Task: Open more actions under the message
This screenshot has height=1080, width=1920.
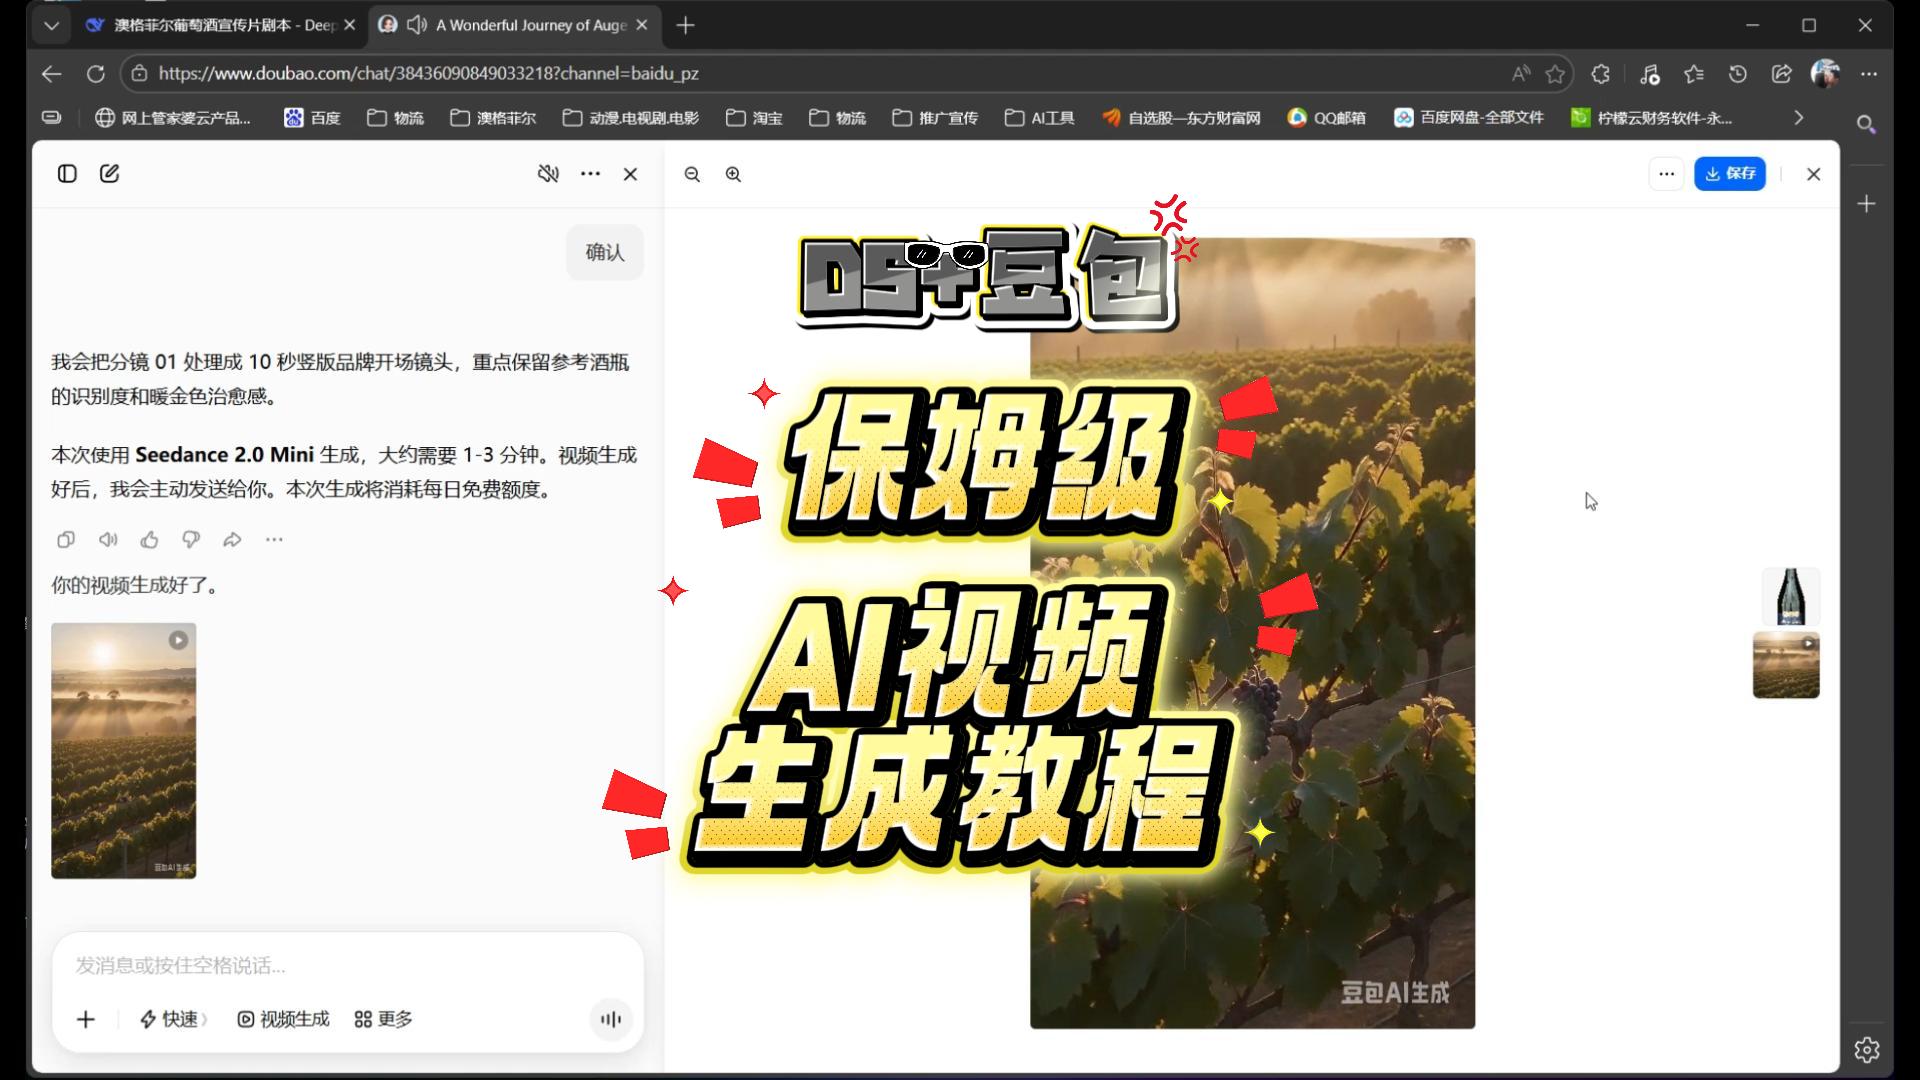Action: 274,540
